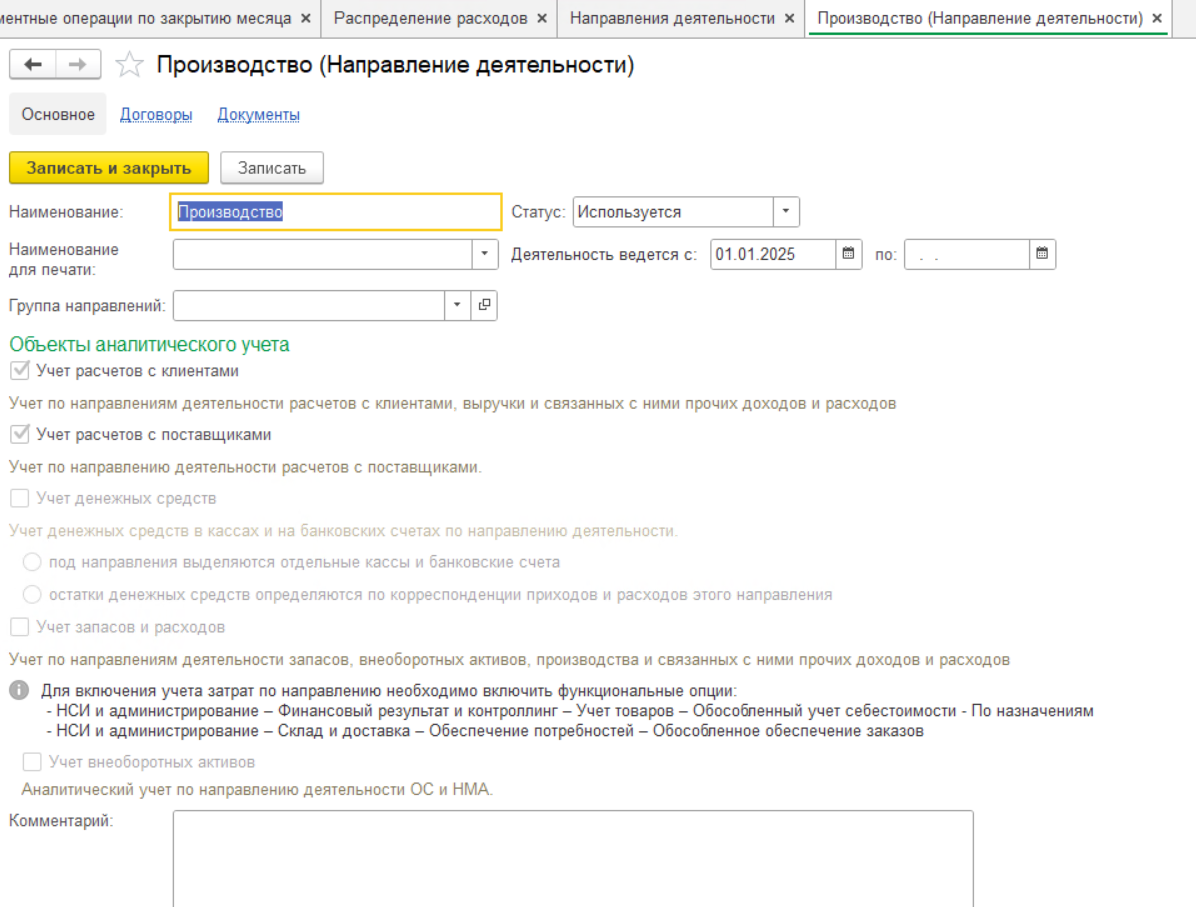Click into the Комментарий text area
The height and width of the screenshot is (907, 1196).
click(x=572, y=855)
